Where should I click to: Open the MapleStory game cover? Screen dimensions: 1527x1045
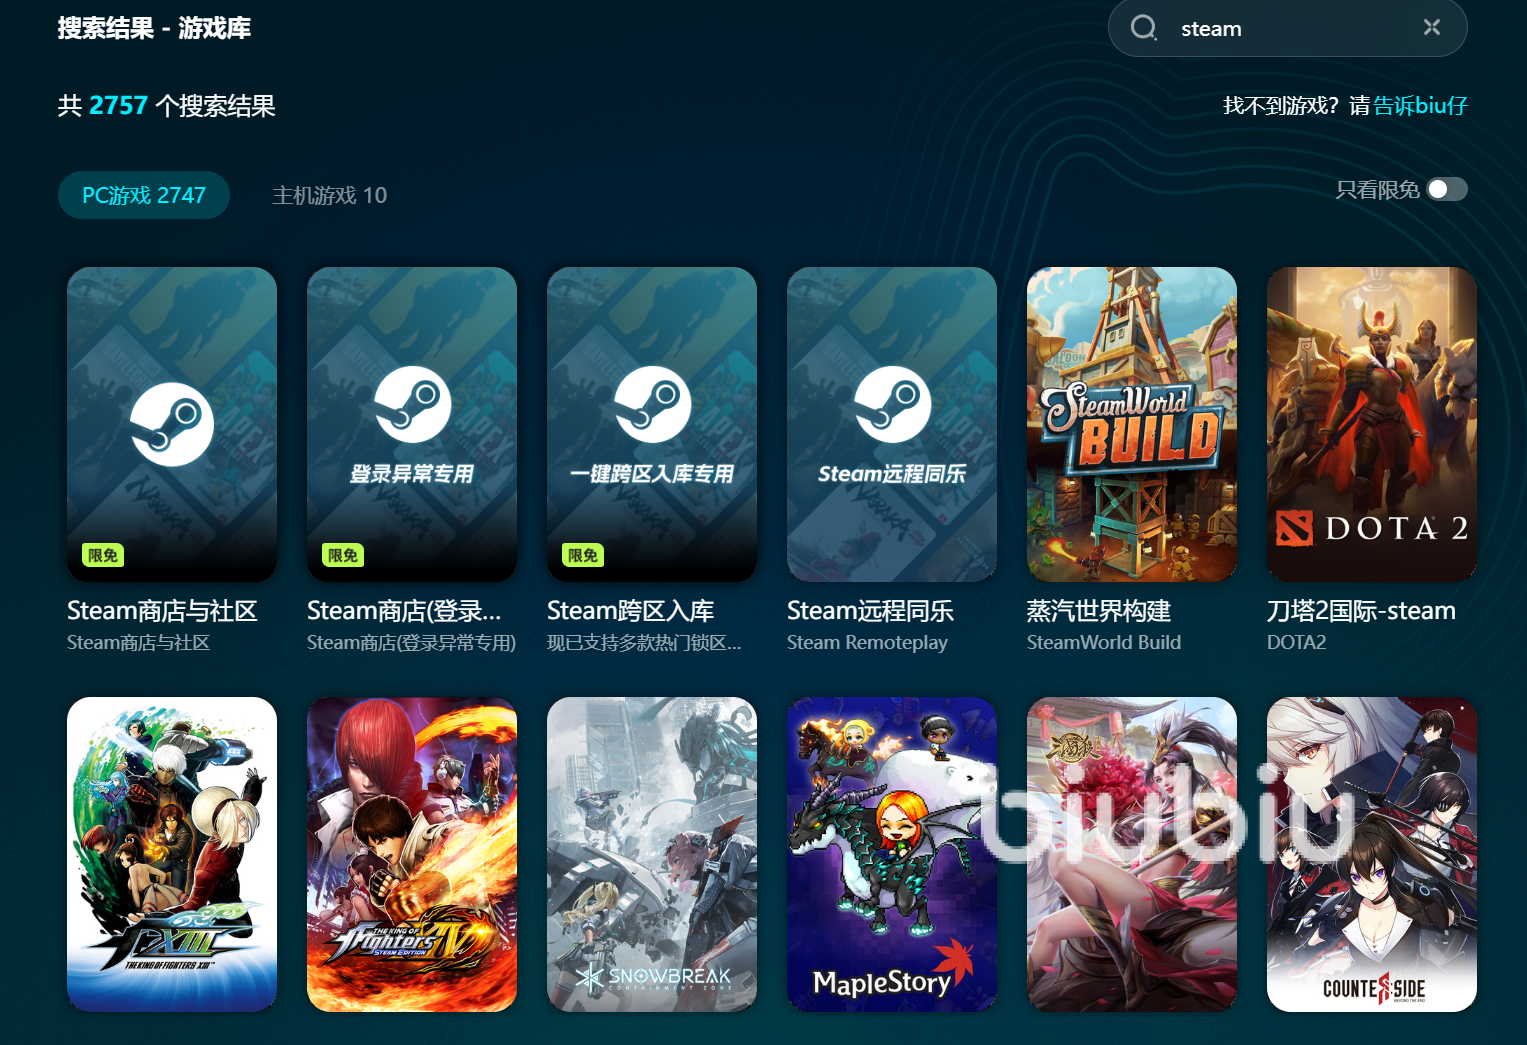tap(892, 854)
